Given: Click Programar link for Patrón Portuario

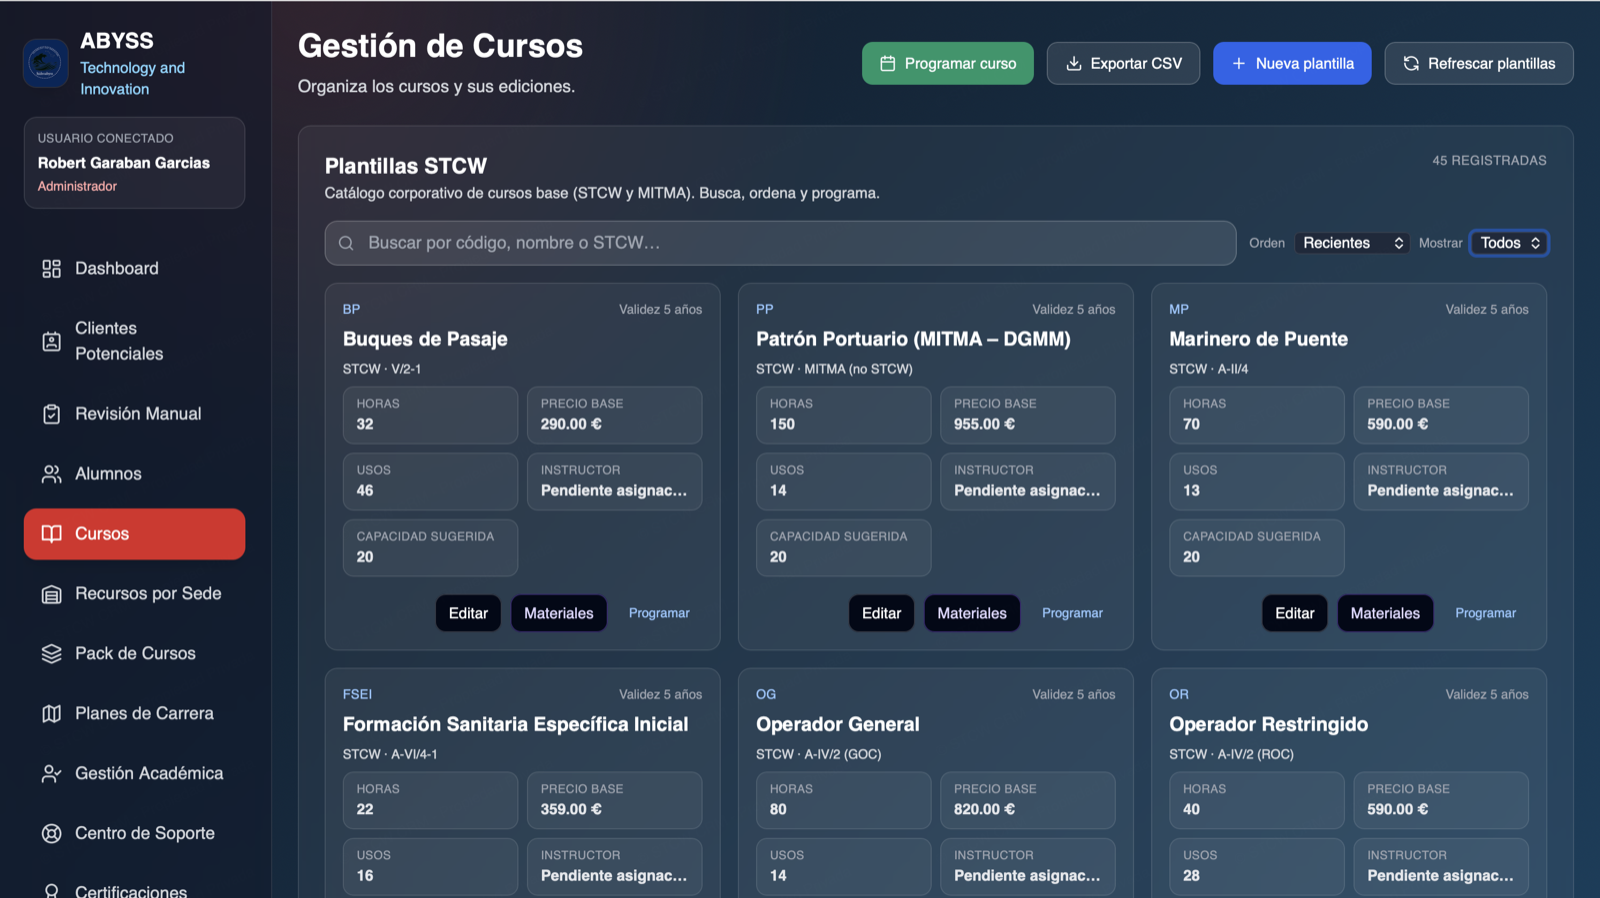Looking at the screenshot, I should tap(1072, 613).
